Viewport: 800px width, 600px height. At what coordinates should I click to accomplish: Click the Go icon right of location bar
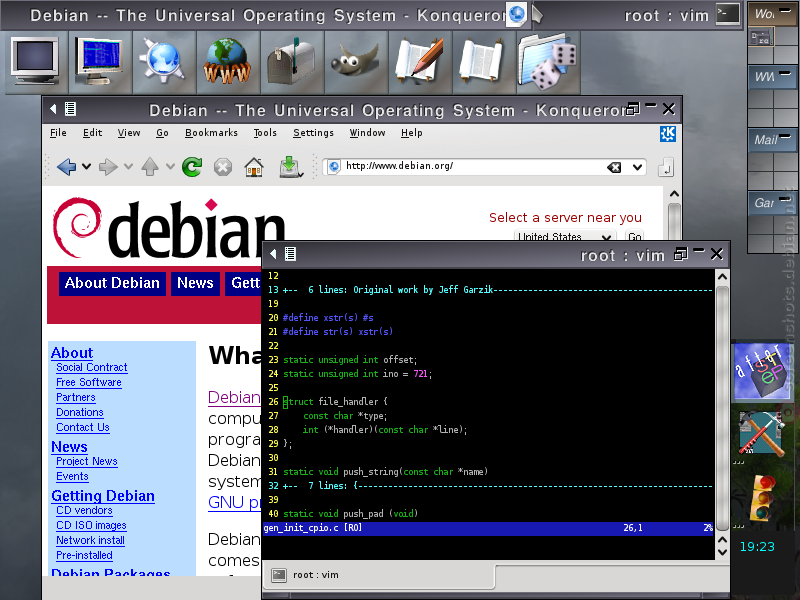pyautogui.click(x=666, y=167)
